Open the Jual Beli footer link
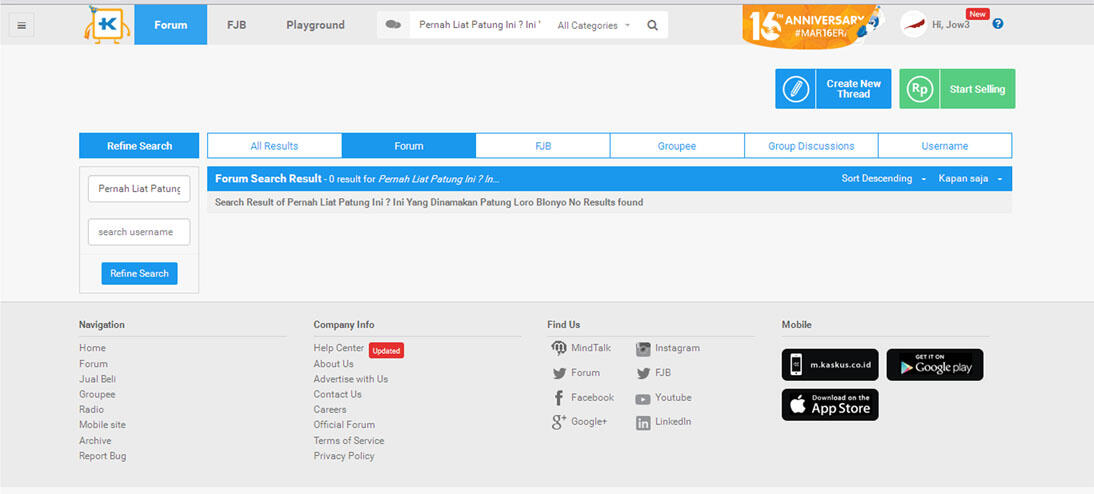1094x494 pixels. click(x=98, y=379)
